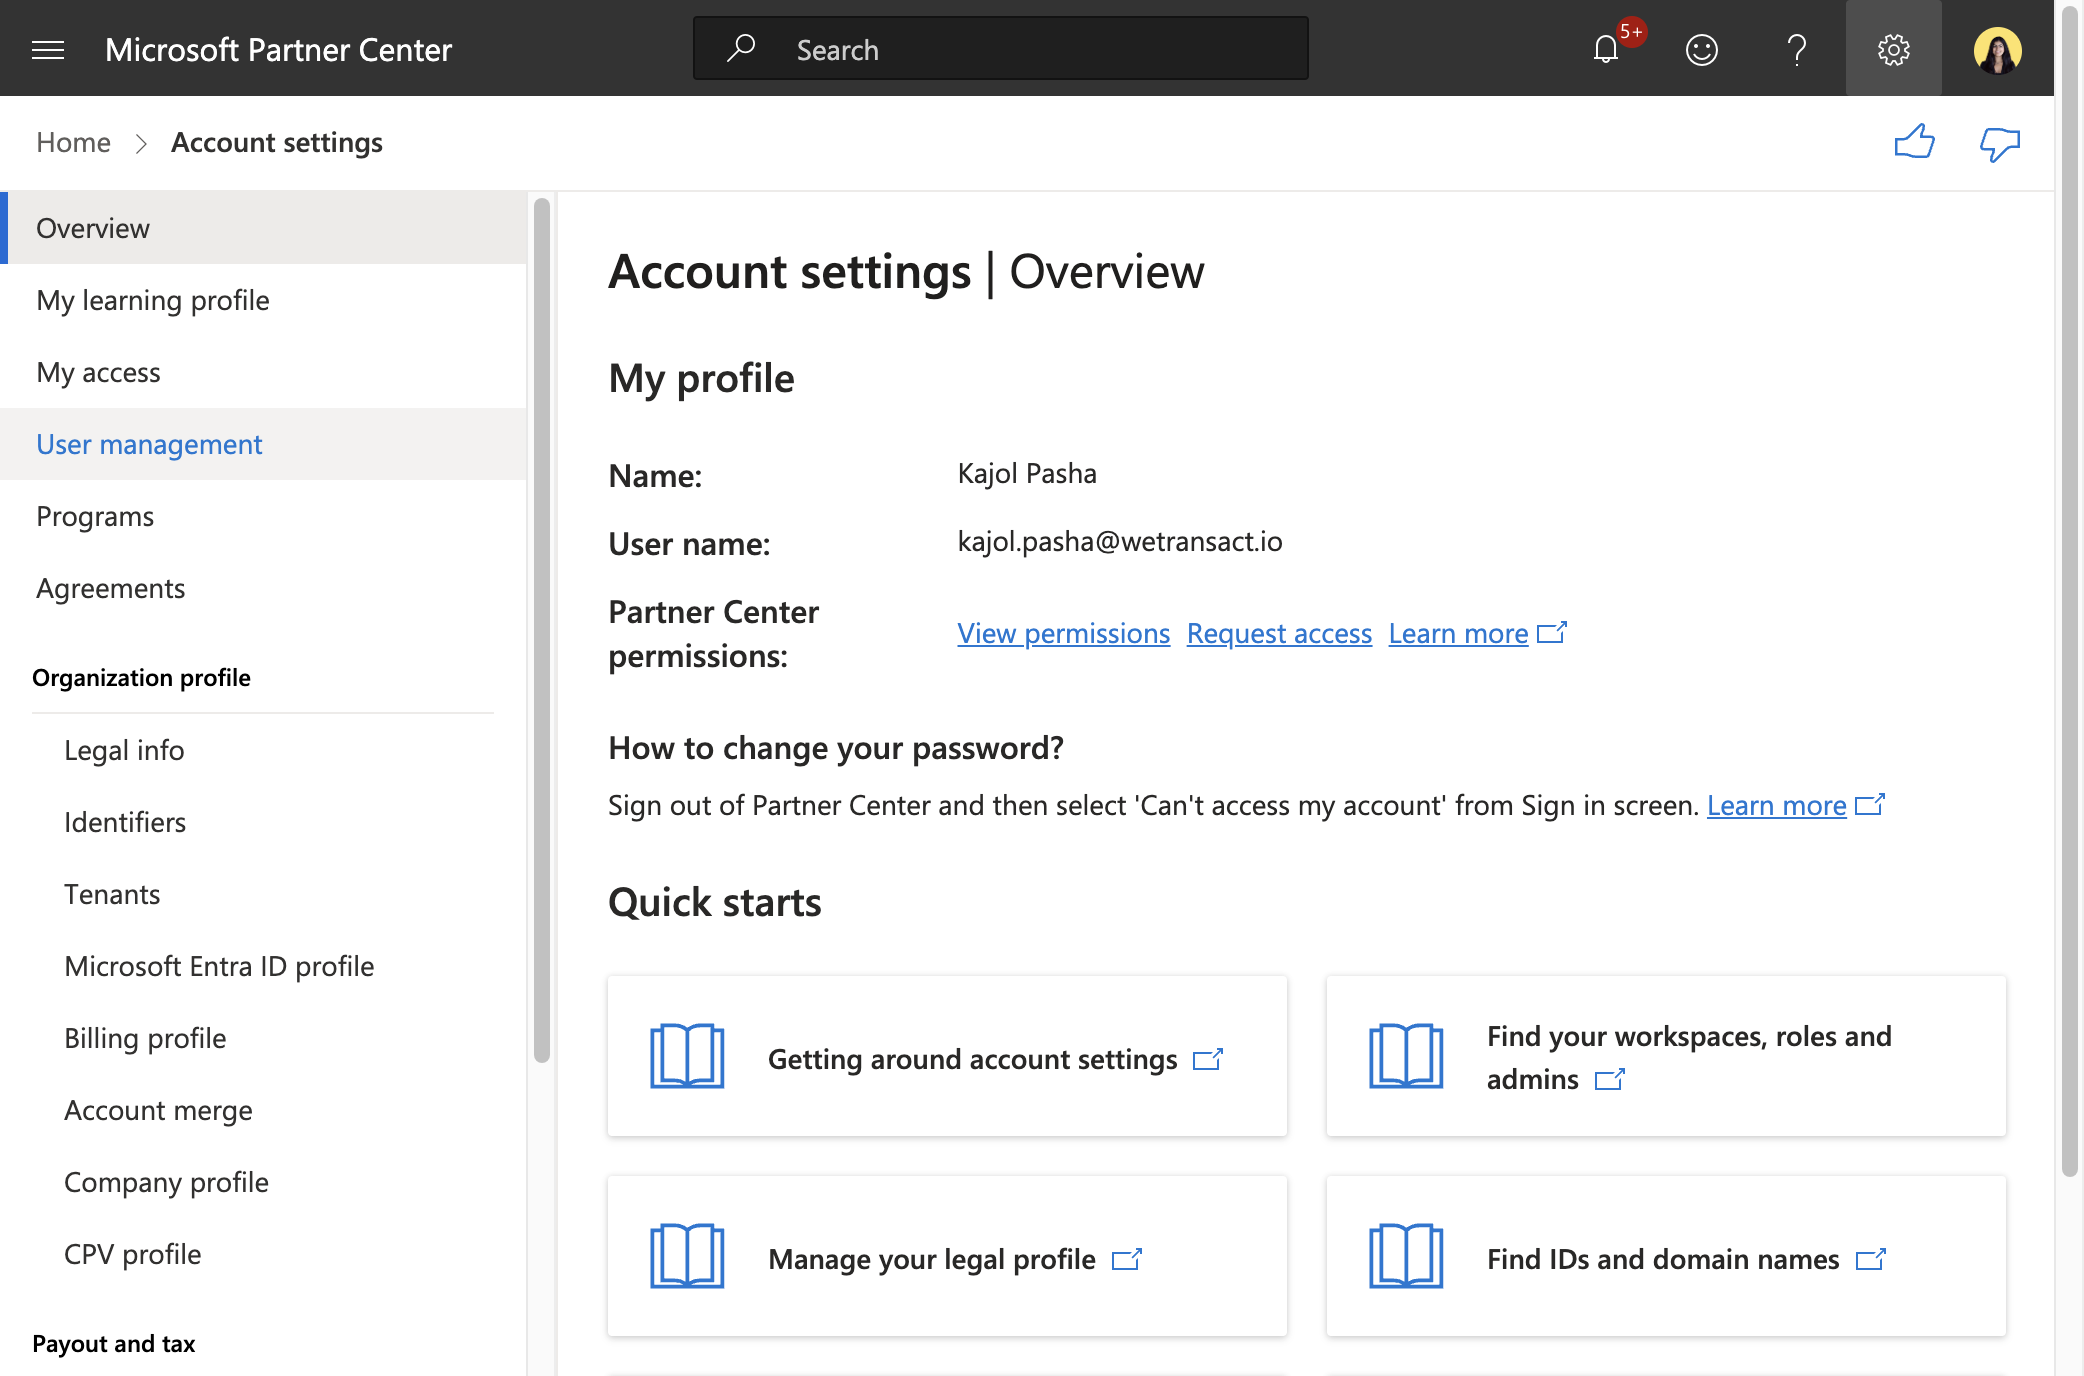Click book icon on Manage your legal profile

coord(687,1256)
